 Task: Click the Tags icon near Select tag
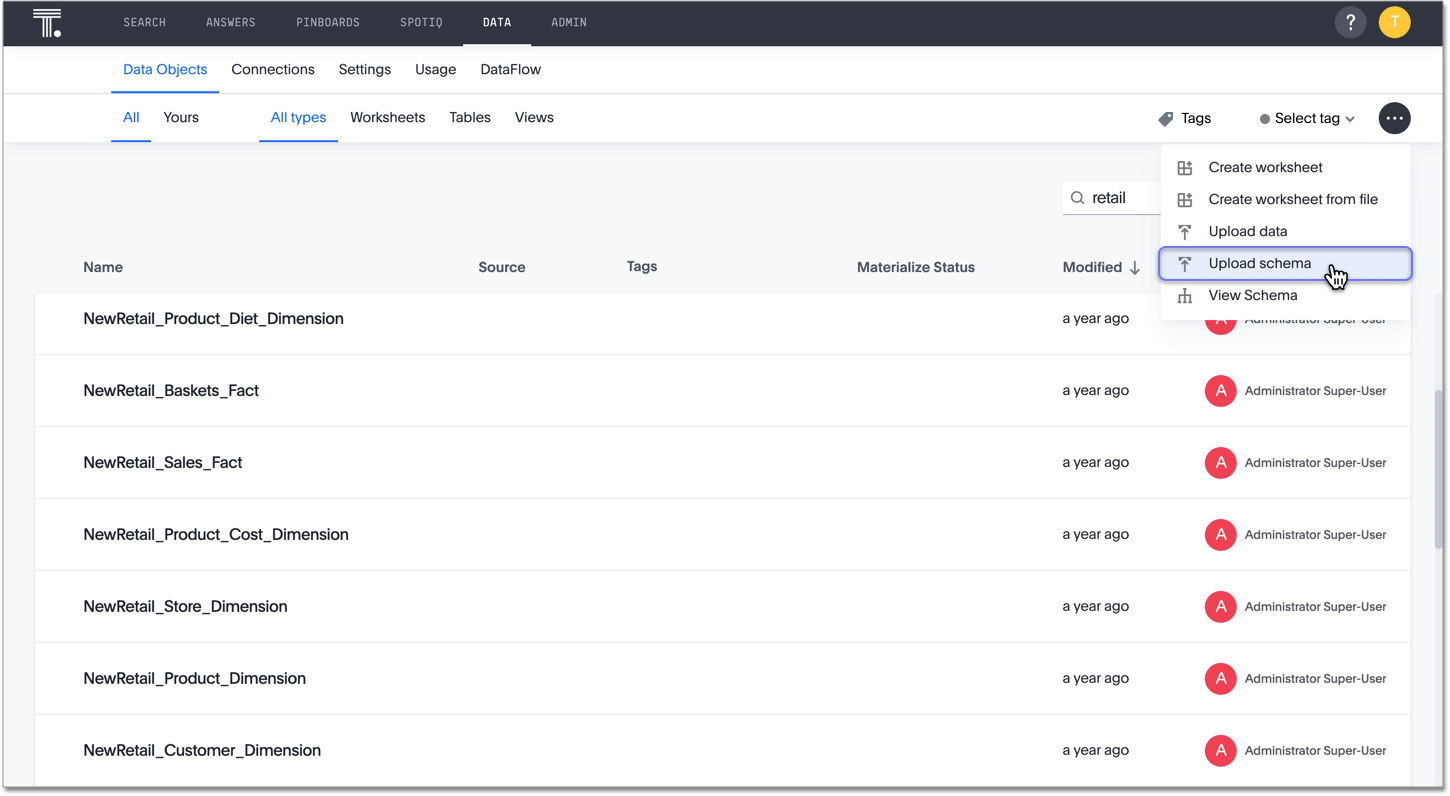pos(1165,118)
